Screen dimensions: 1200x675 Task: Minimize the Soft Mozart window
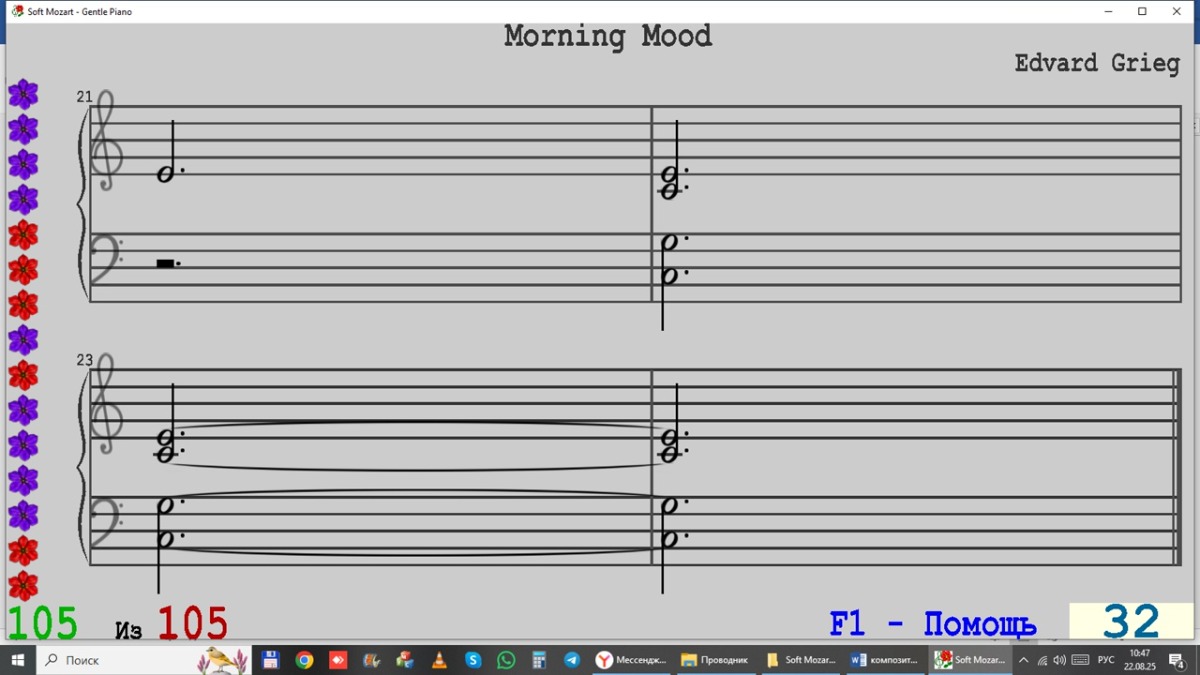(1109, 12)
